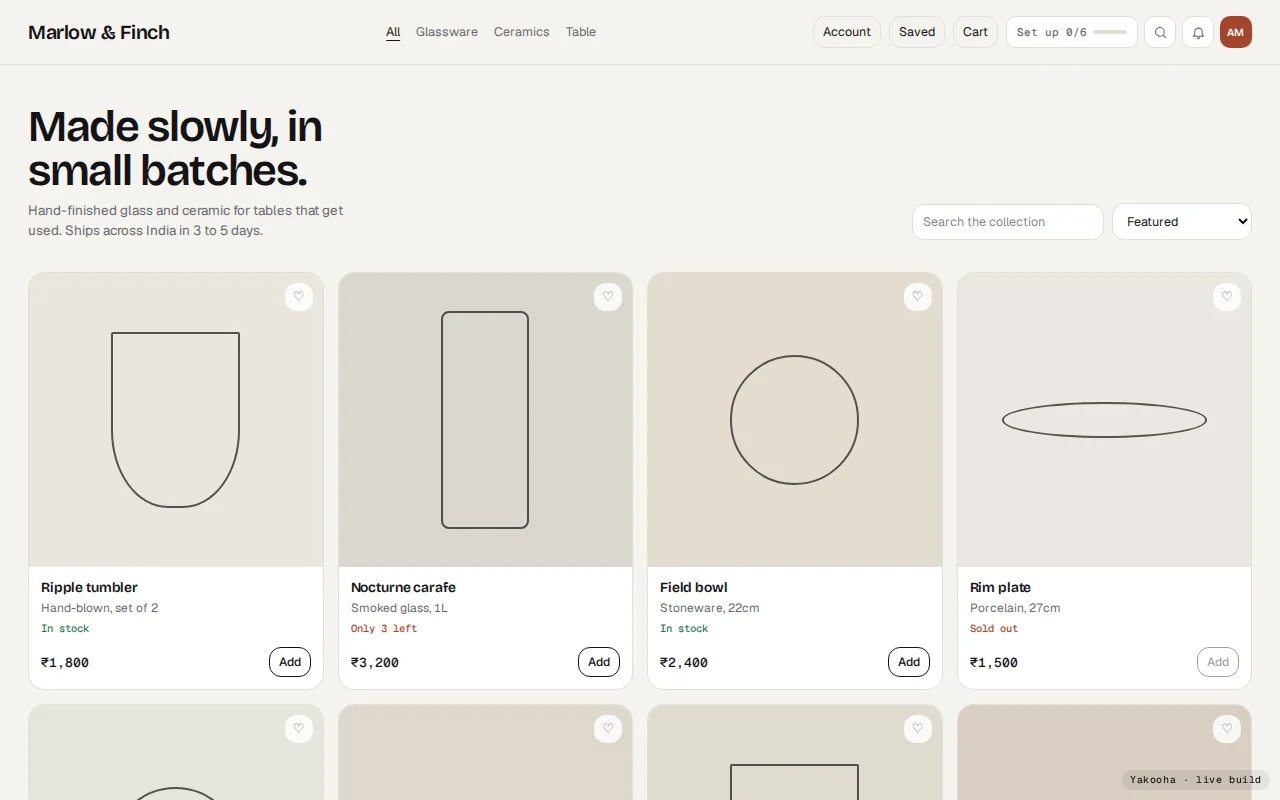Click the Rim plate title
1280x800 pixels.
[1000, 587]
